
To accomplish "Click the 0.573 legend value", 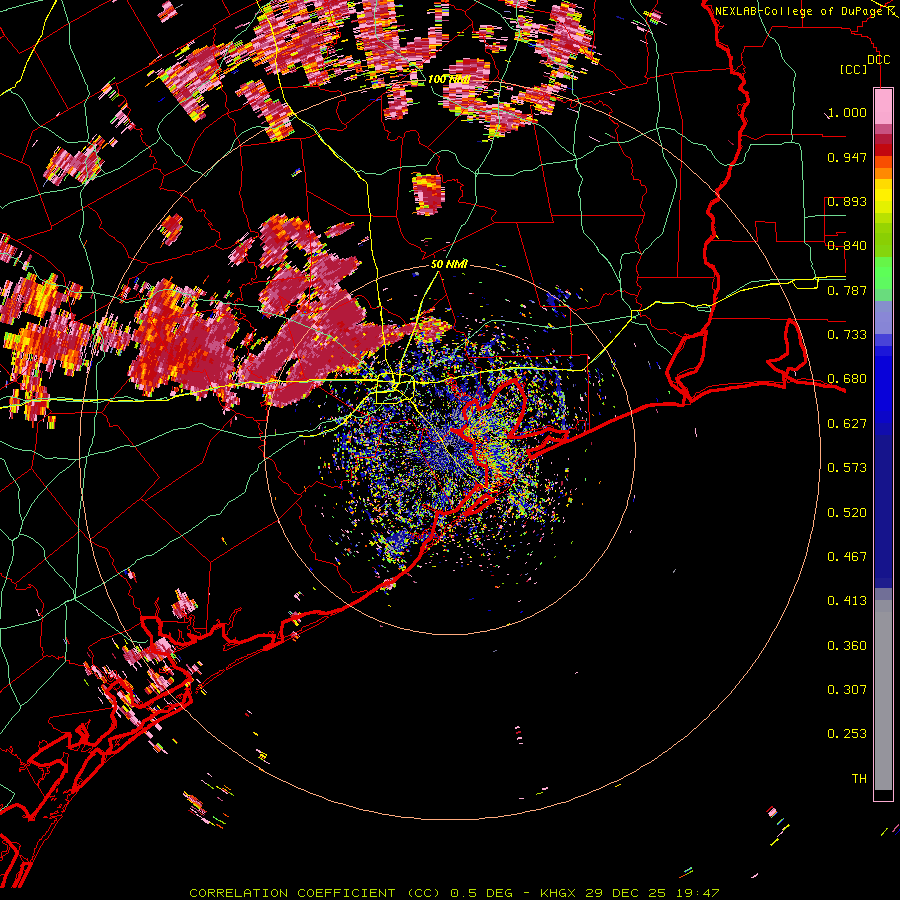I will click(x=847, y=468).
